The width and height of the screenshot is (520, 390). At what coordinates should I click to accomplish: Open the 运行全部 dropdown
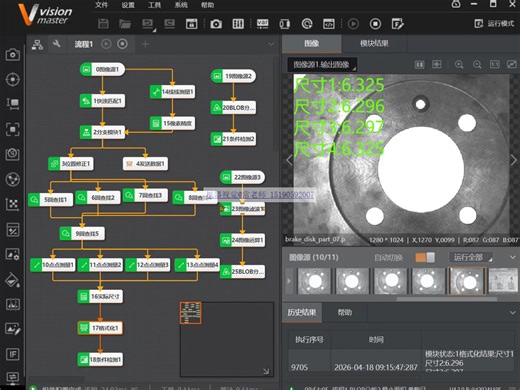click(x=471, y=257)
